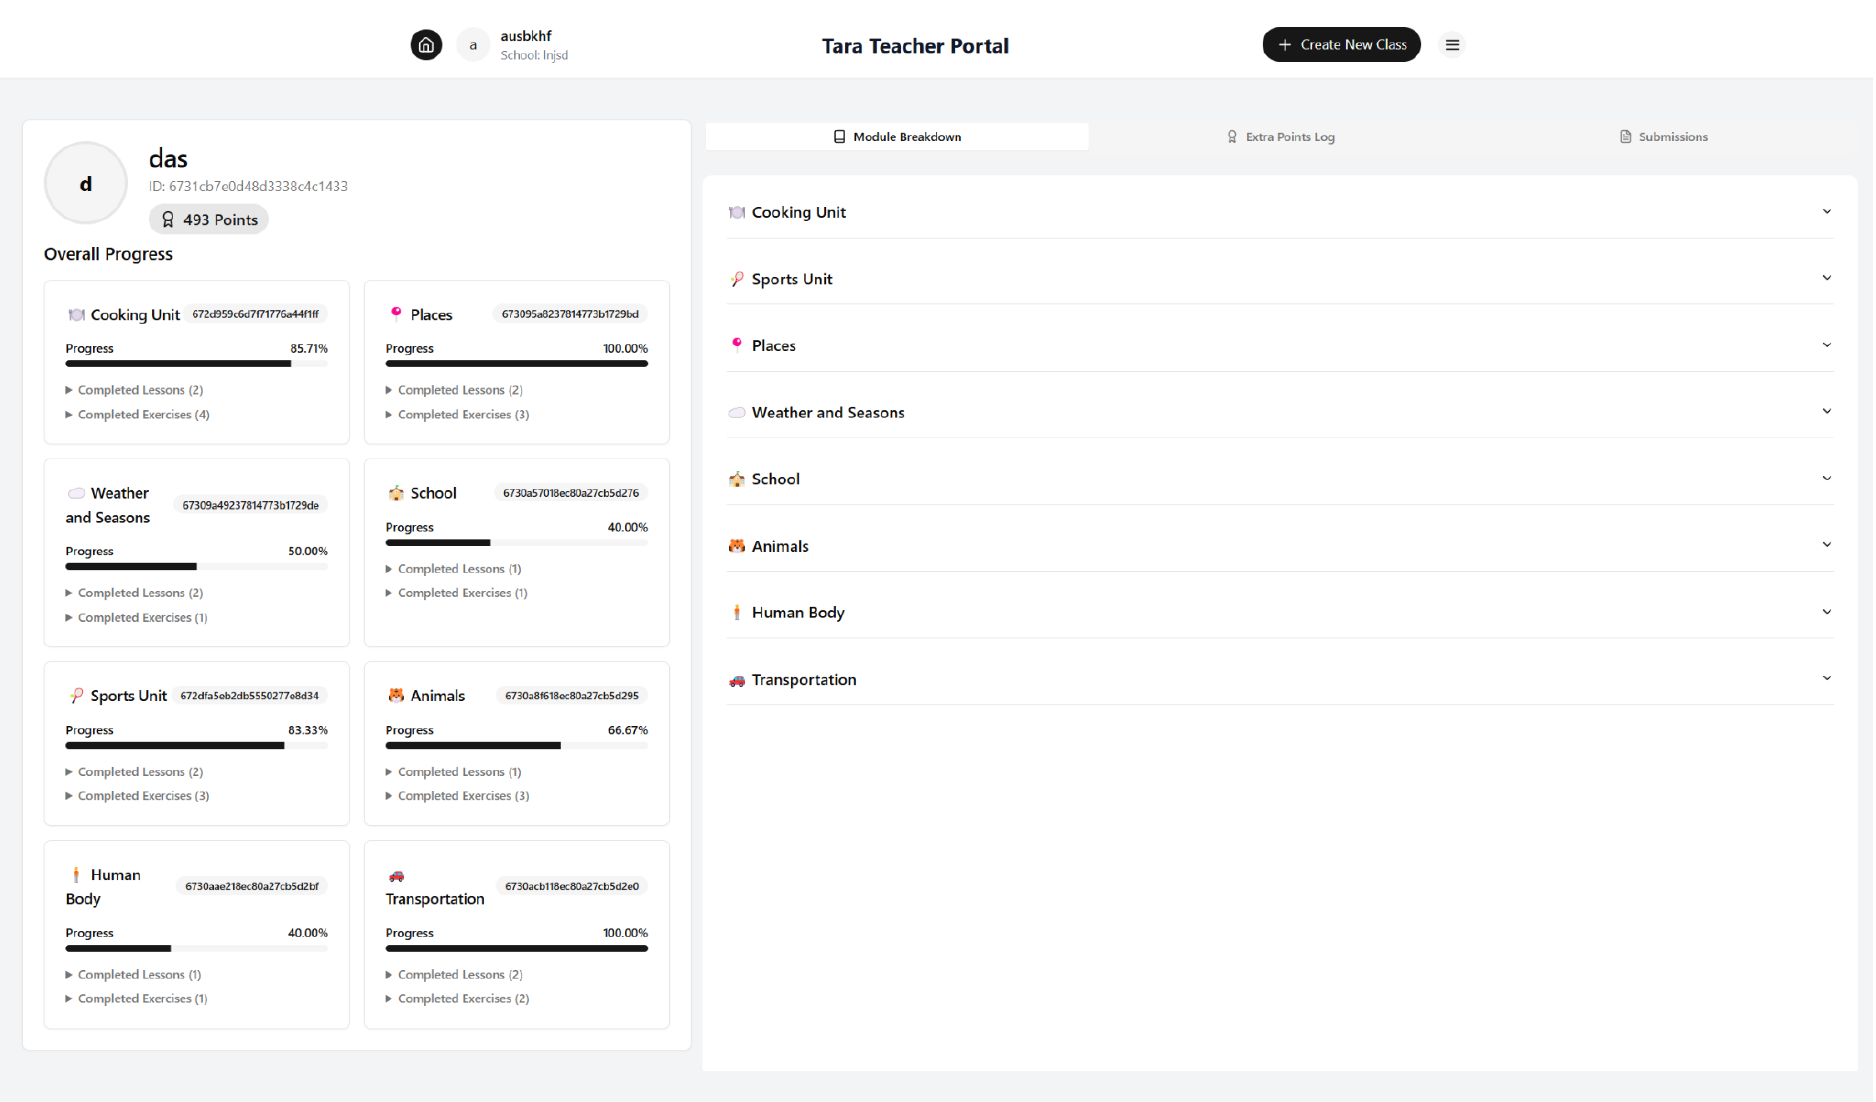Switch to Extra Points Log tab
1876x1102 pixels.
click(1280, 137)
